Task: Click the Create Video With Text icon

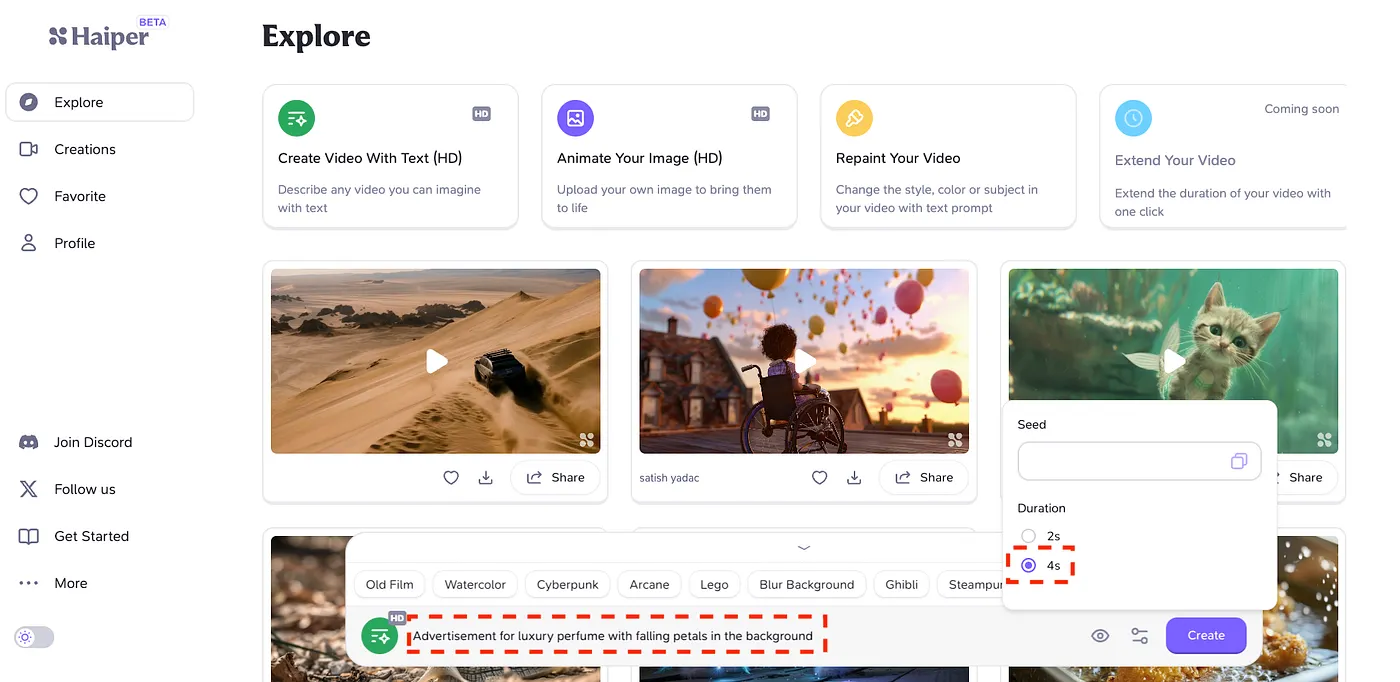Action: tap(296, 118)
